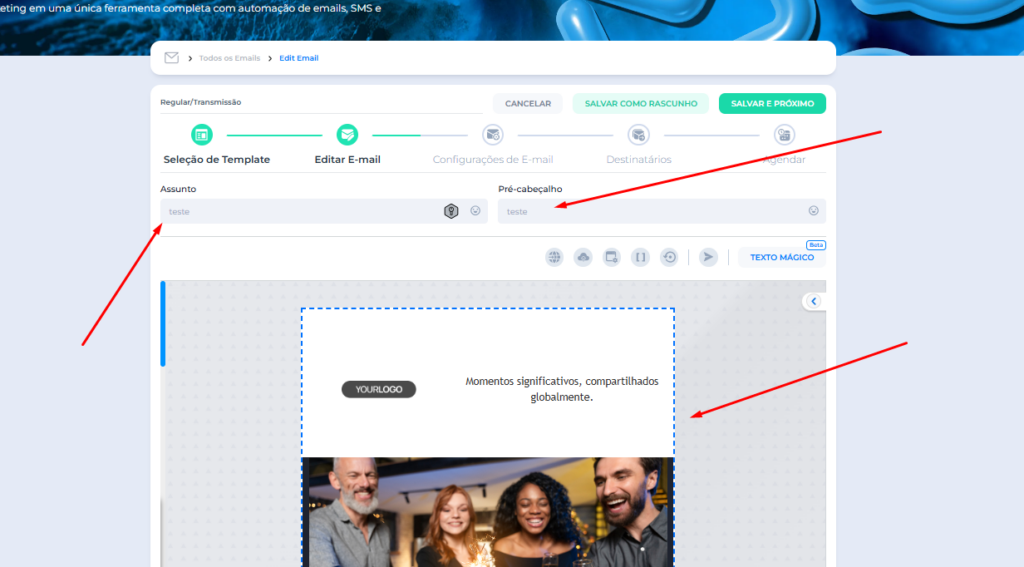
Task: Insert merge tags with the brackets icon
Action: pos(641,257)
